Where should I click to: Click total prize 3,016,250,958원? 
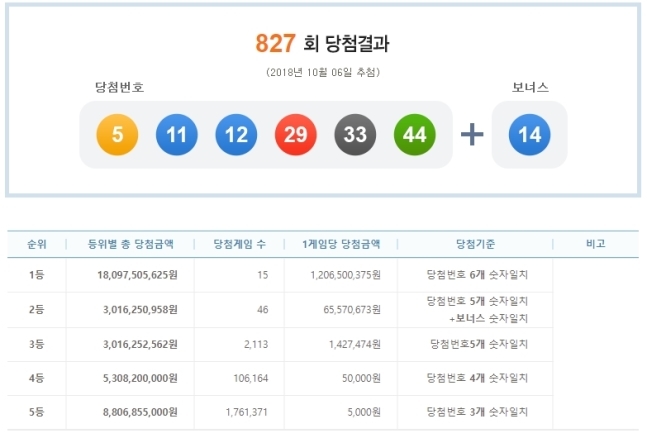click(140, 310)
